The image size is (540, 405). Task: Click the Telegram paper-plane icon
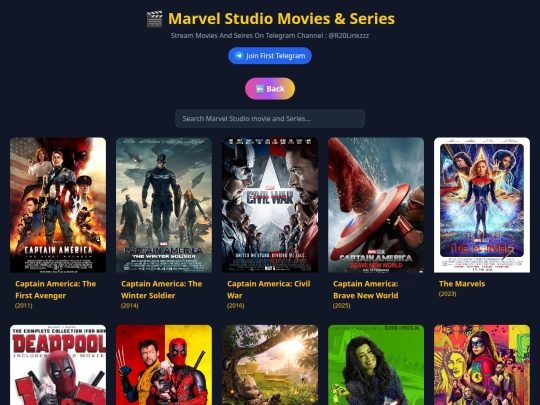coord(239,56)
